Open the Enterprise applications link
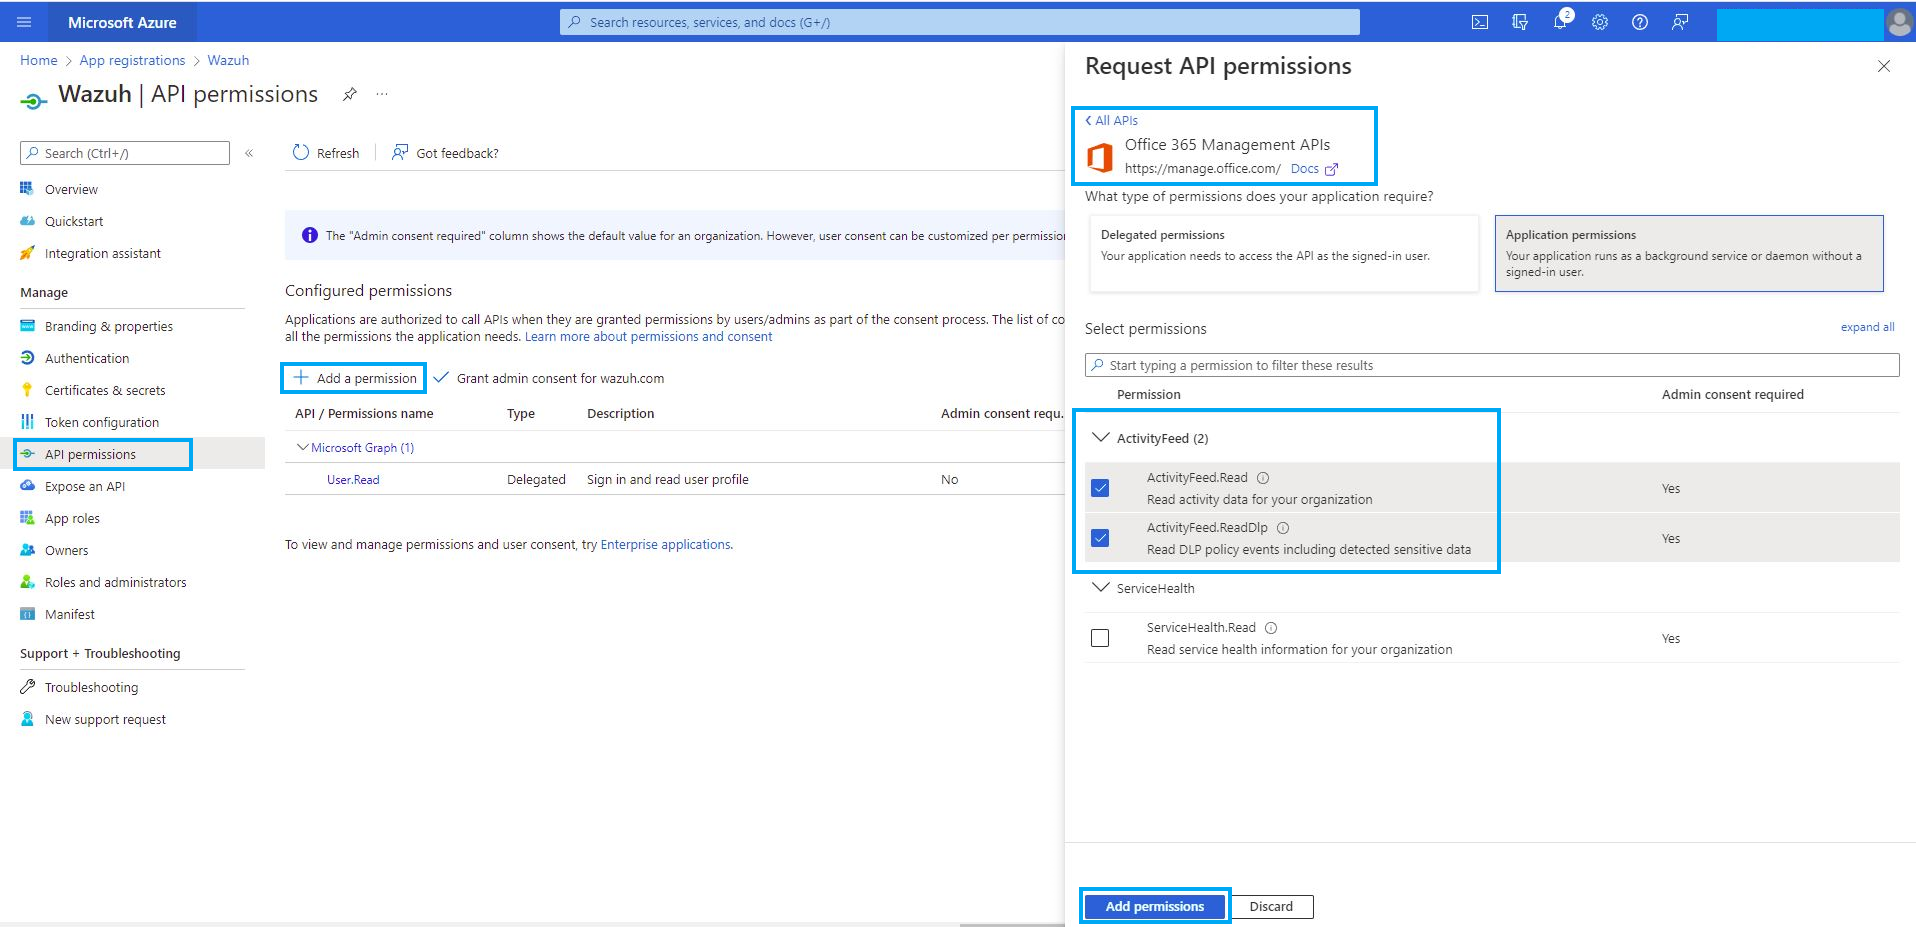 pos(664,544)
